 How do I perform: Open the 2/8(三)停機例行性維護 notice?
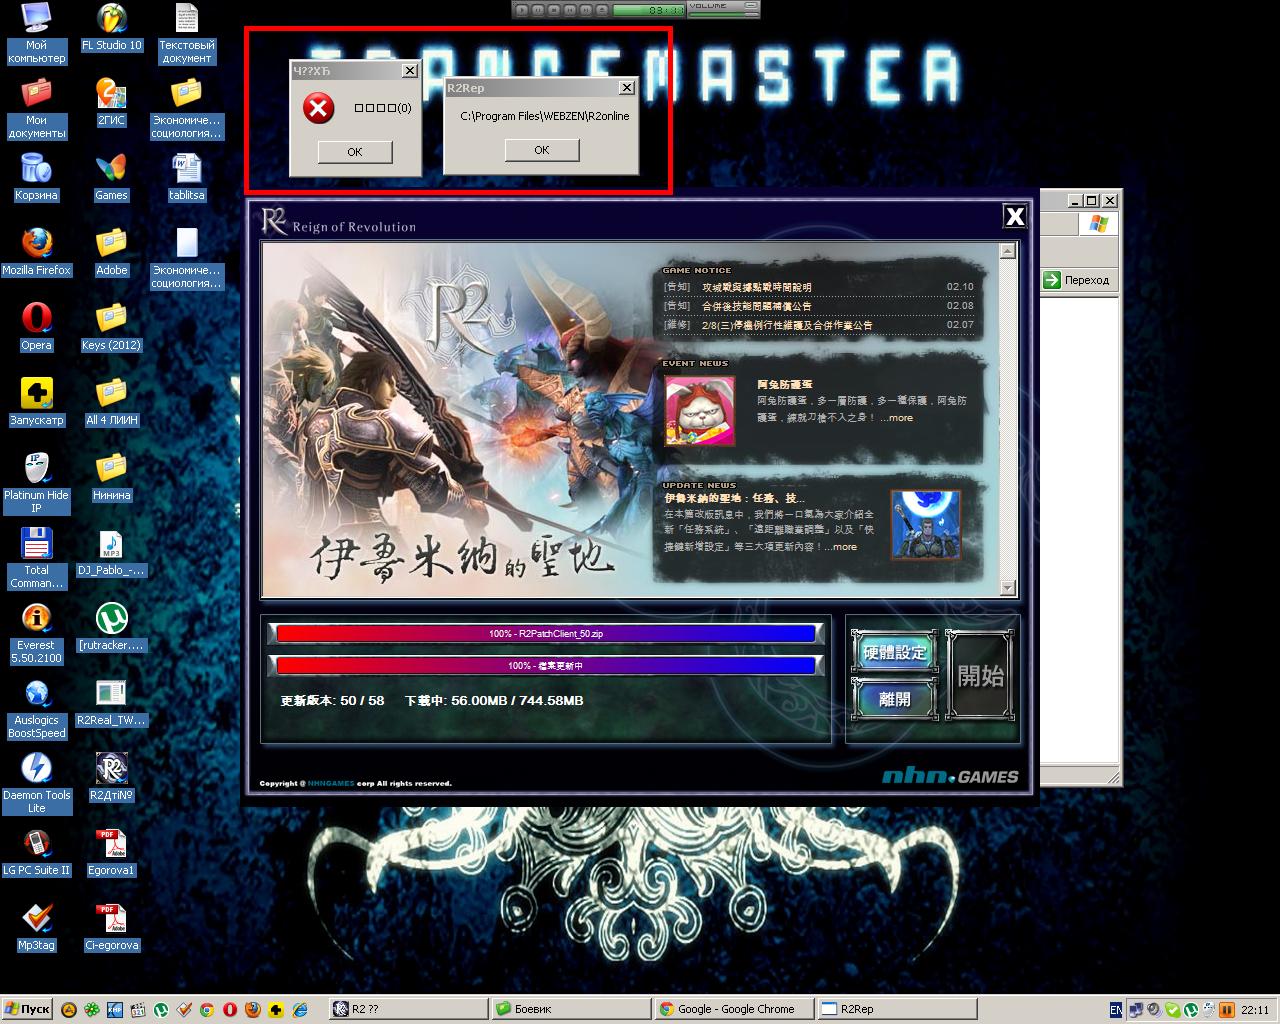787,325
